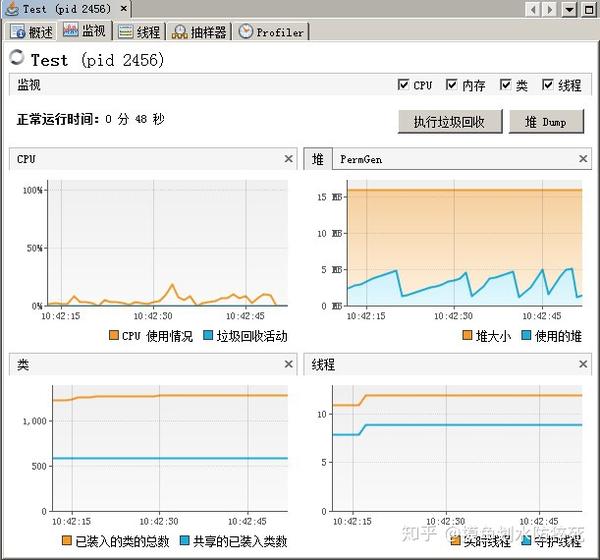This screenshot has height=560, width=600.
Task: Close the 线程 graph panel
Action: click(583, 364)
